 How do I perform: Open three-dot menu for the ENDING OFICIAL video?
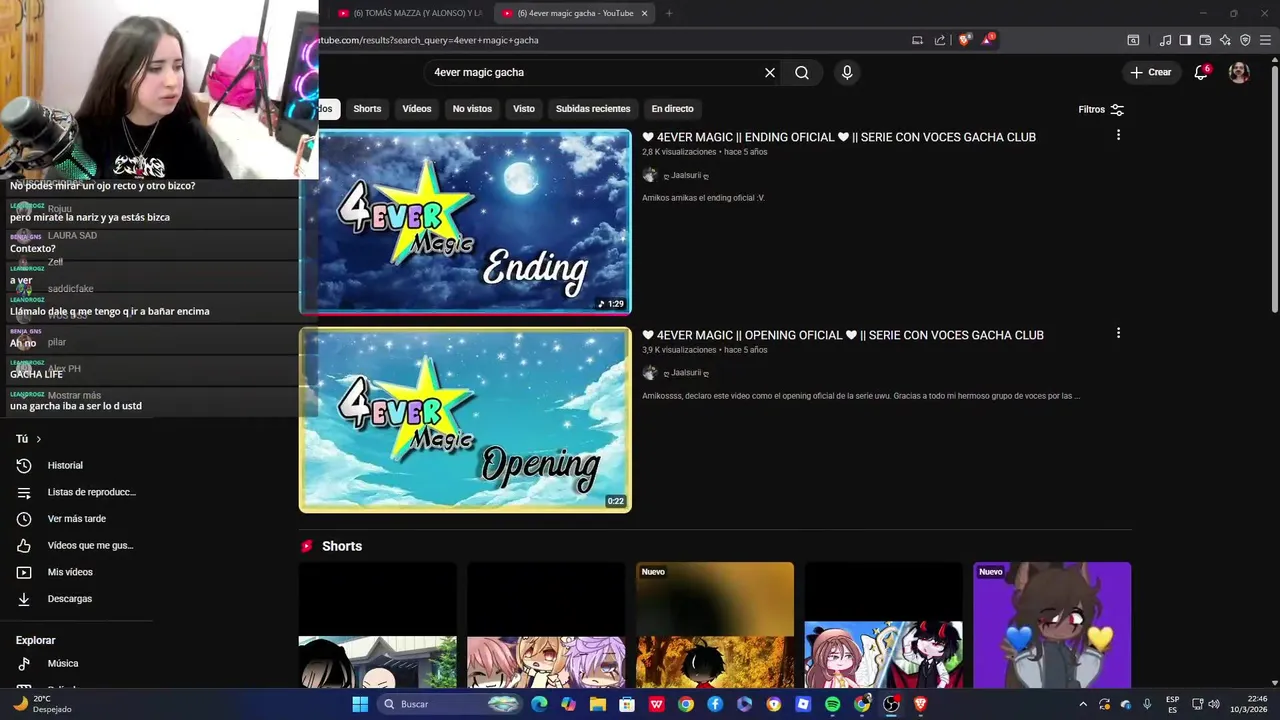tap(1118, 135)
